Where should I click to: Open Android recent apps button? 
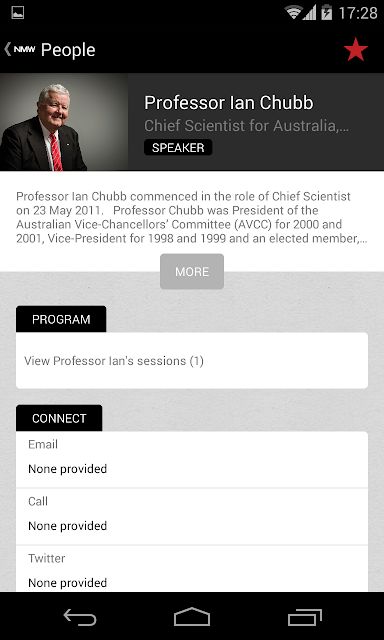click(304, 617)
